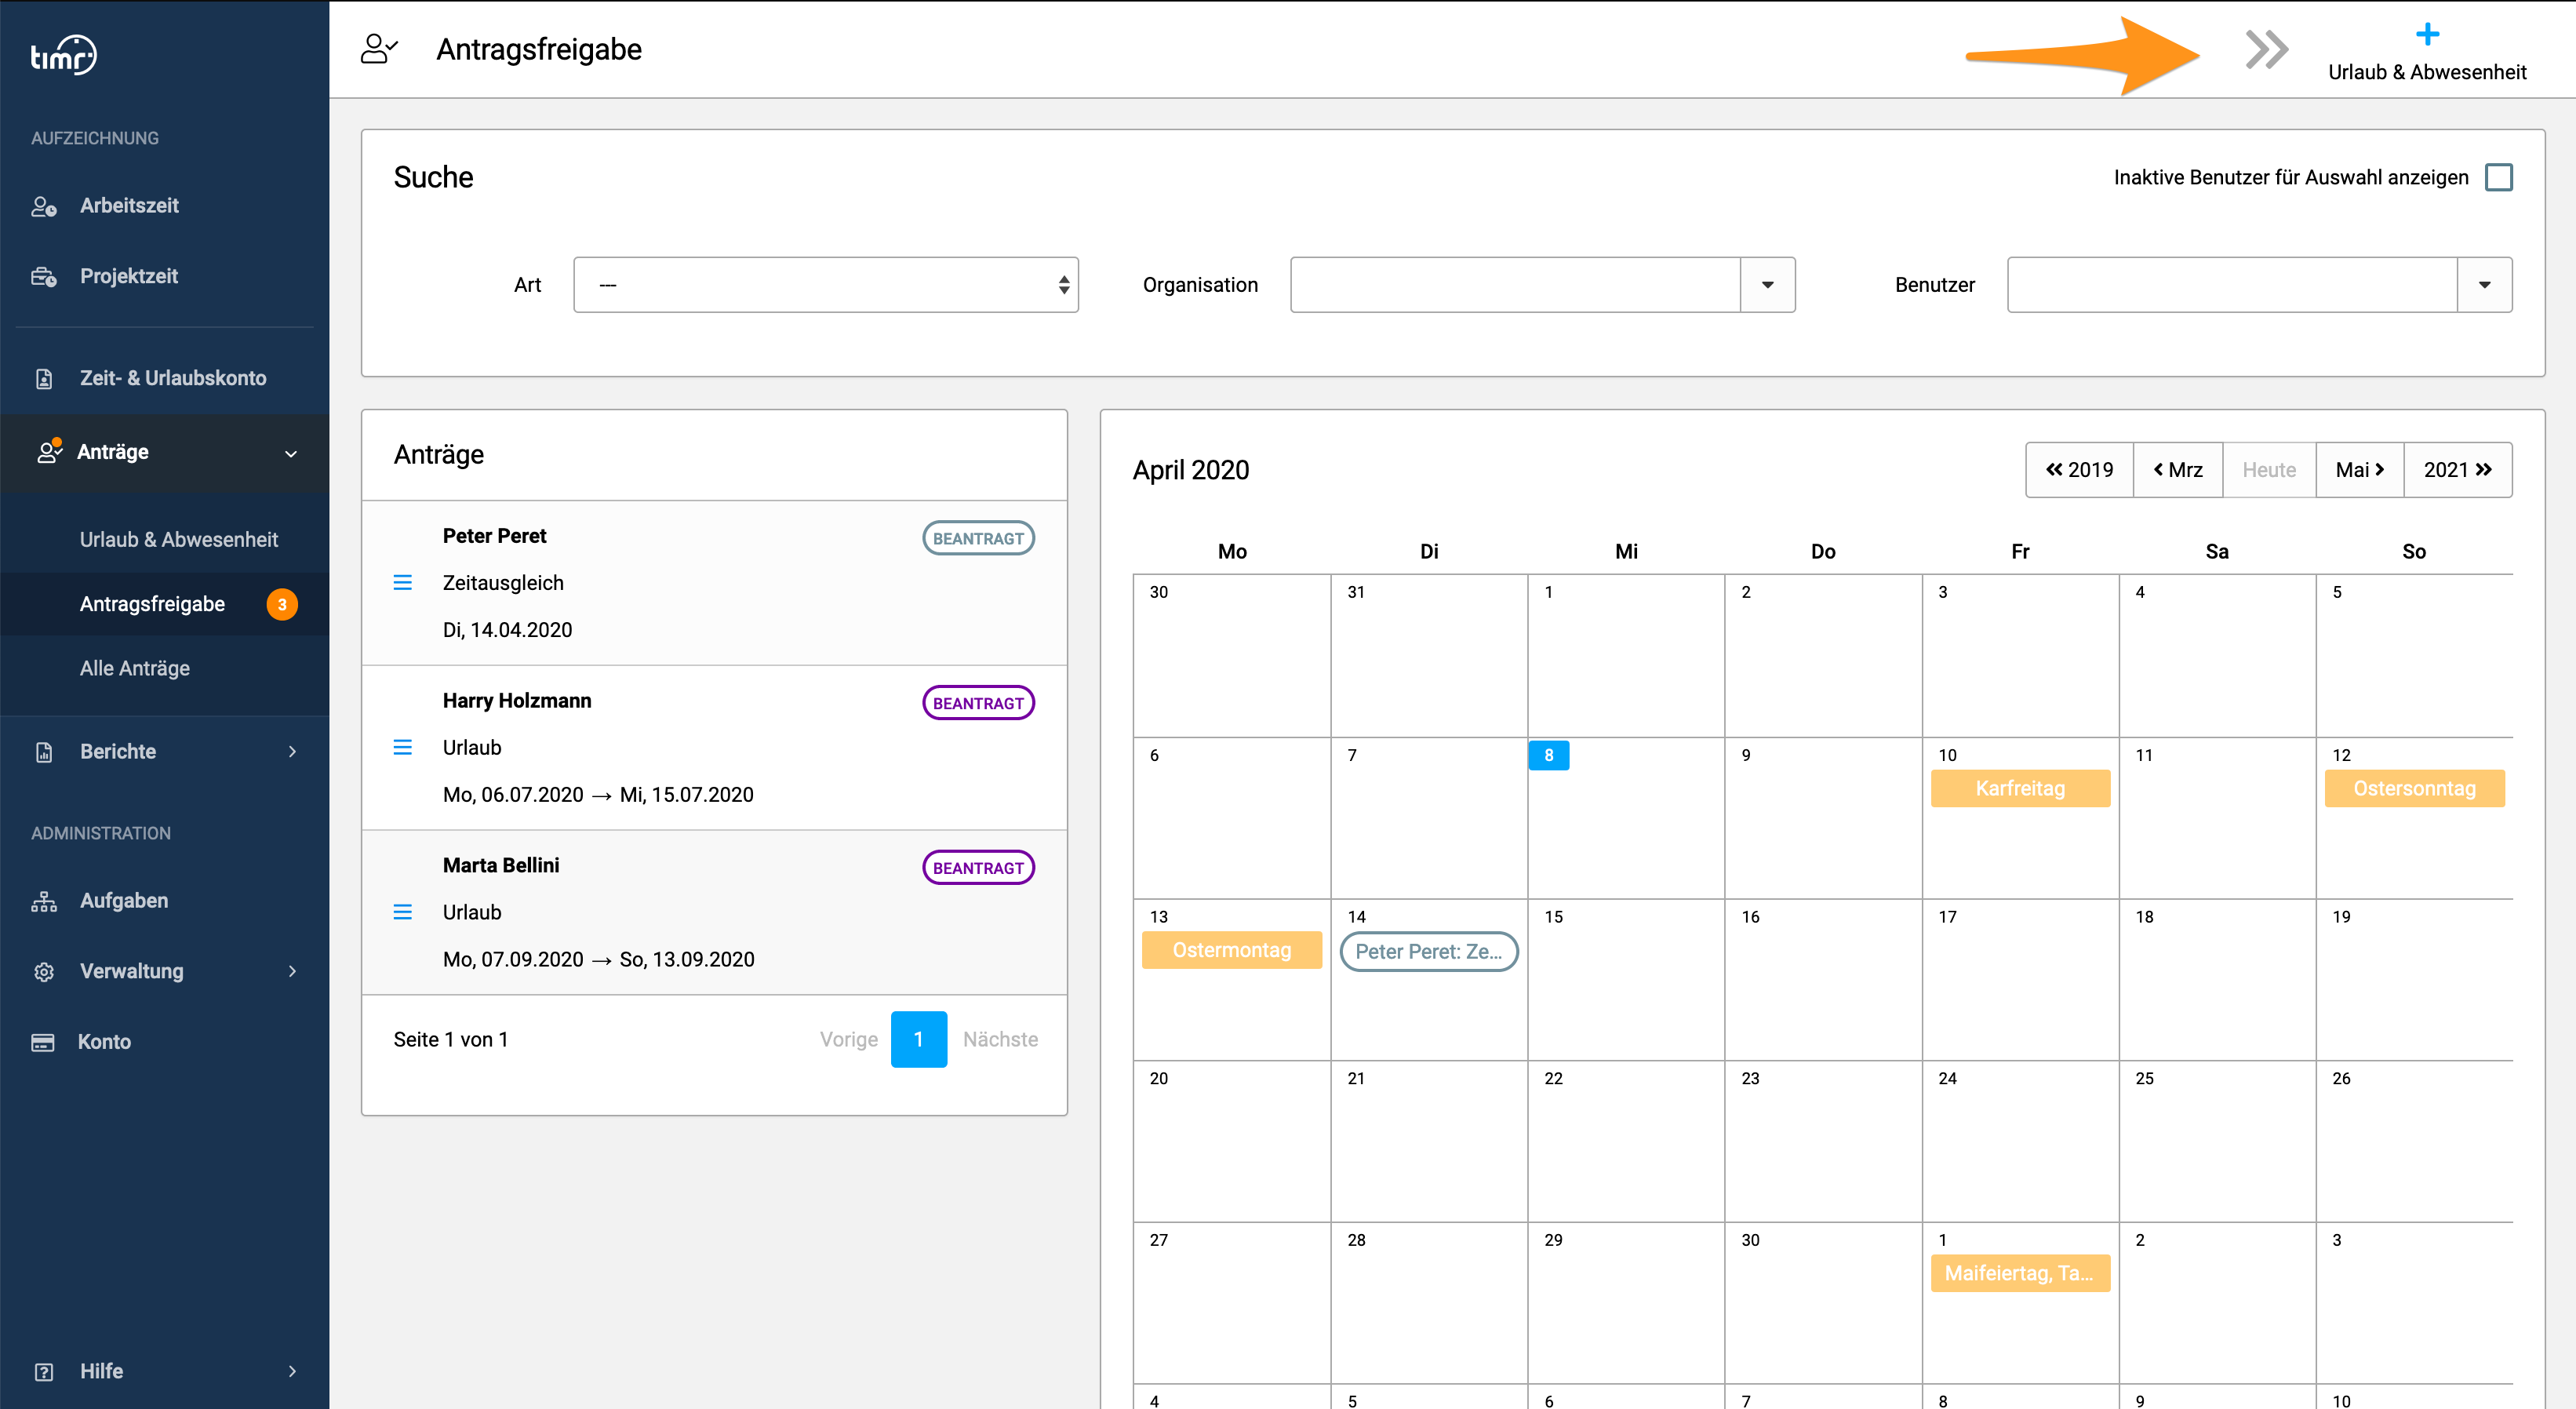Click Peter Peret name in requests
The image size is (2576, 1409).
[494, 536]
